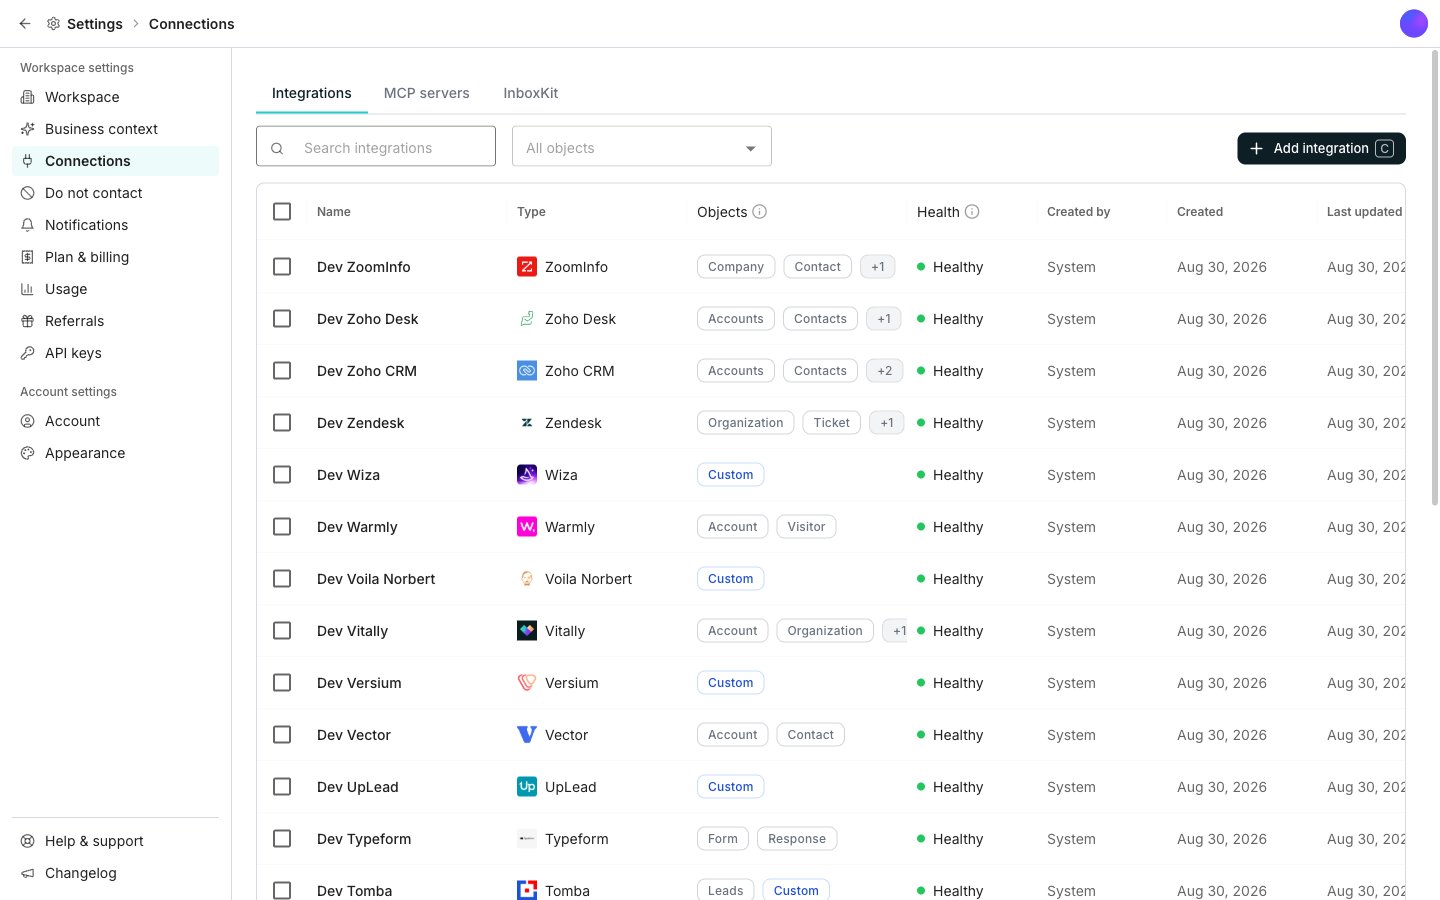
Task: Click the Zoho Desk logo icon
Action: tap(527, 319)
